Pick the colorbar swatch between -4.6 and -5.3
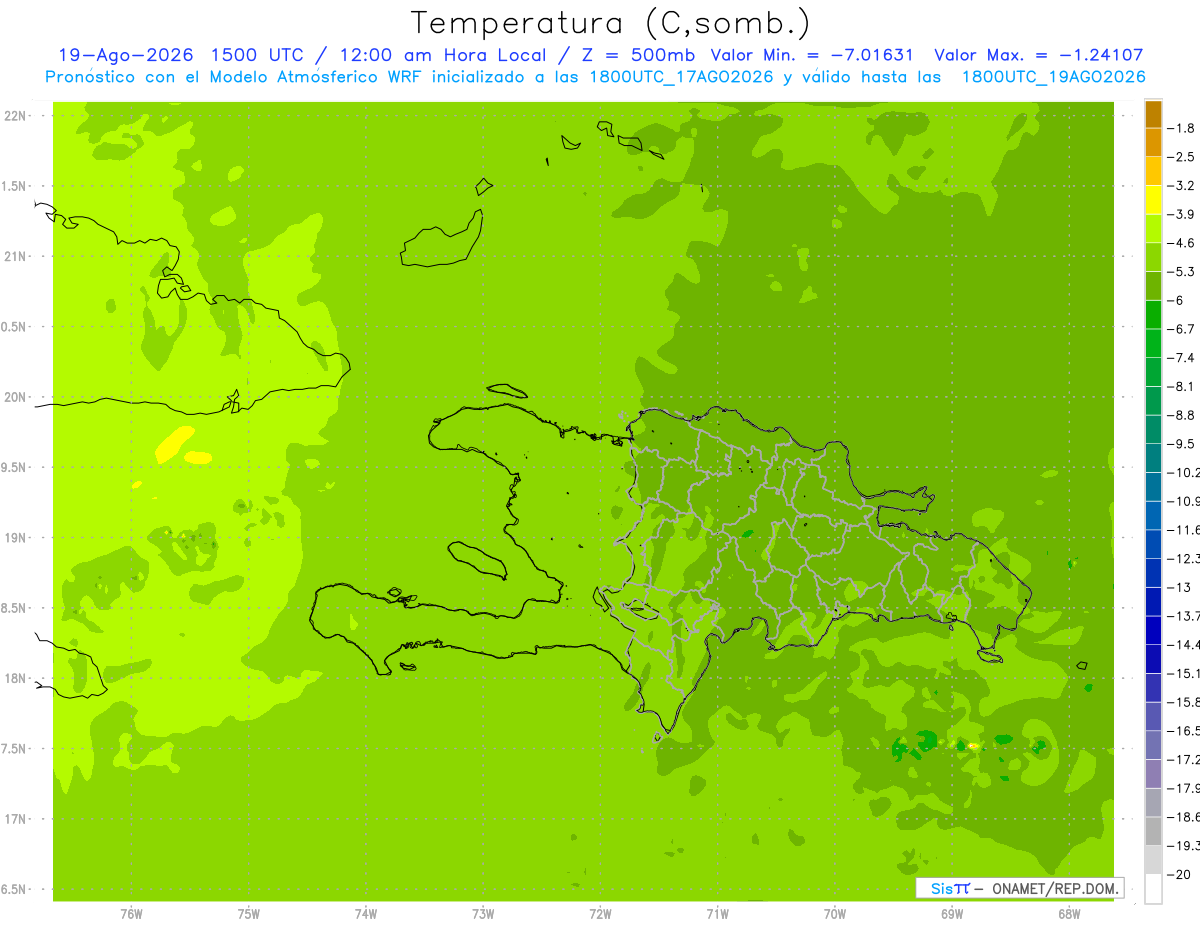 (1153, 257)
